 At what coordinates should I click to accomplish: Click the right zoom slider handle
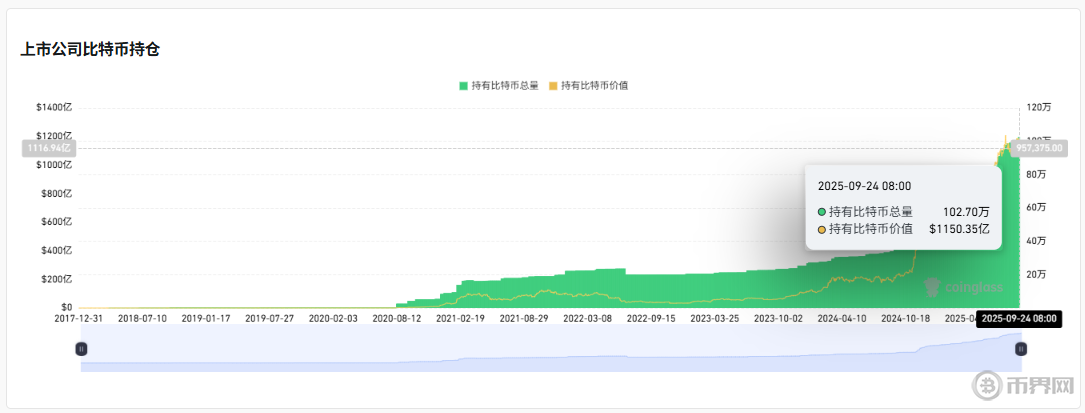click(x=1020, y=348)
